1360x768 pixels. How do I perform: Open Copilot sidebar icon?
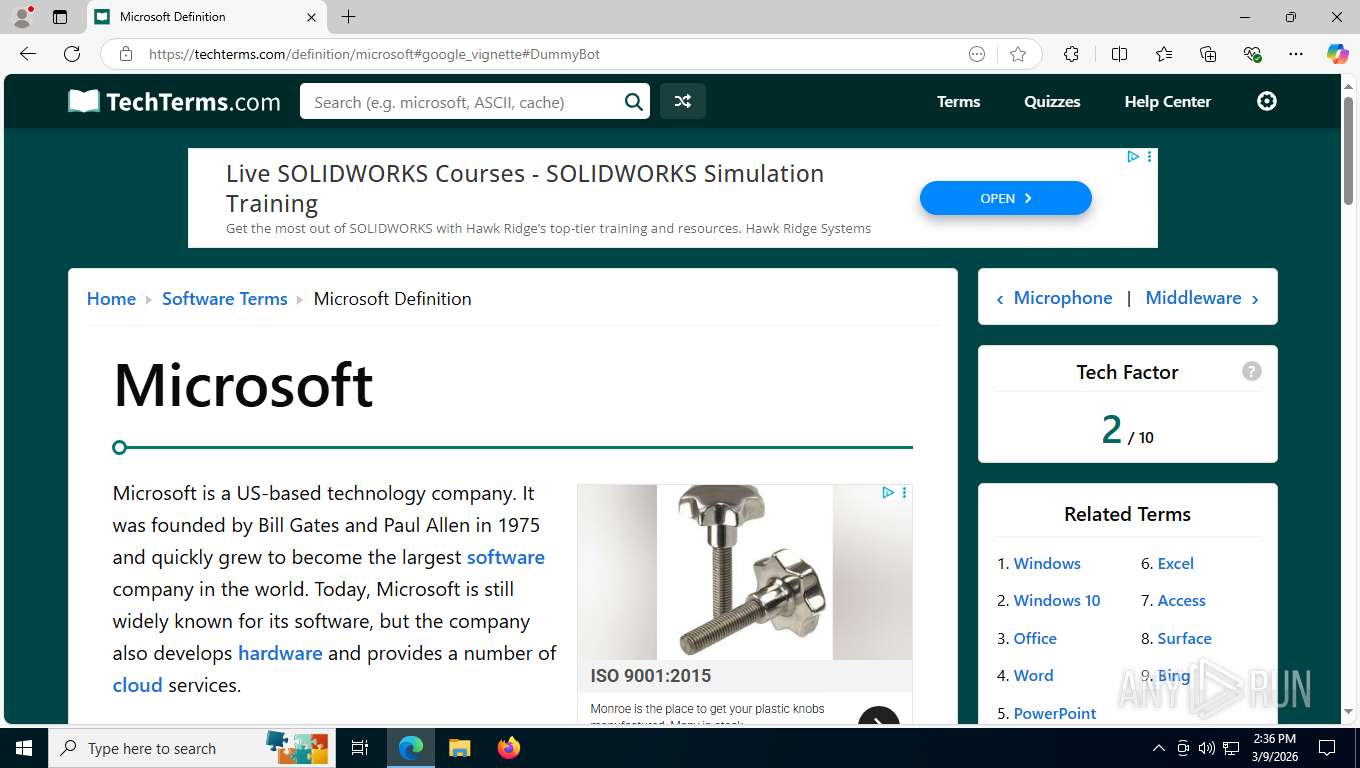[x=1338, y=54]
